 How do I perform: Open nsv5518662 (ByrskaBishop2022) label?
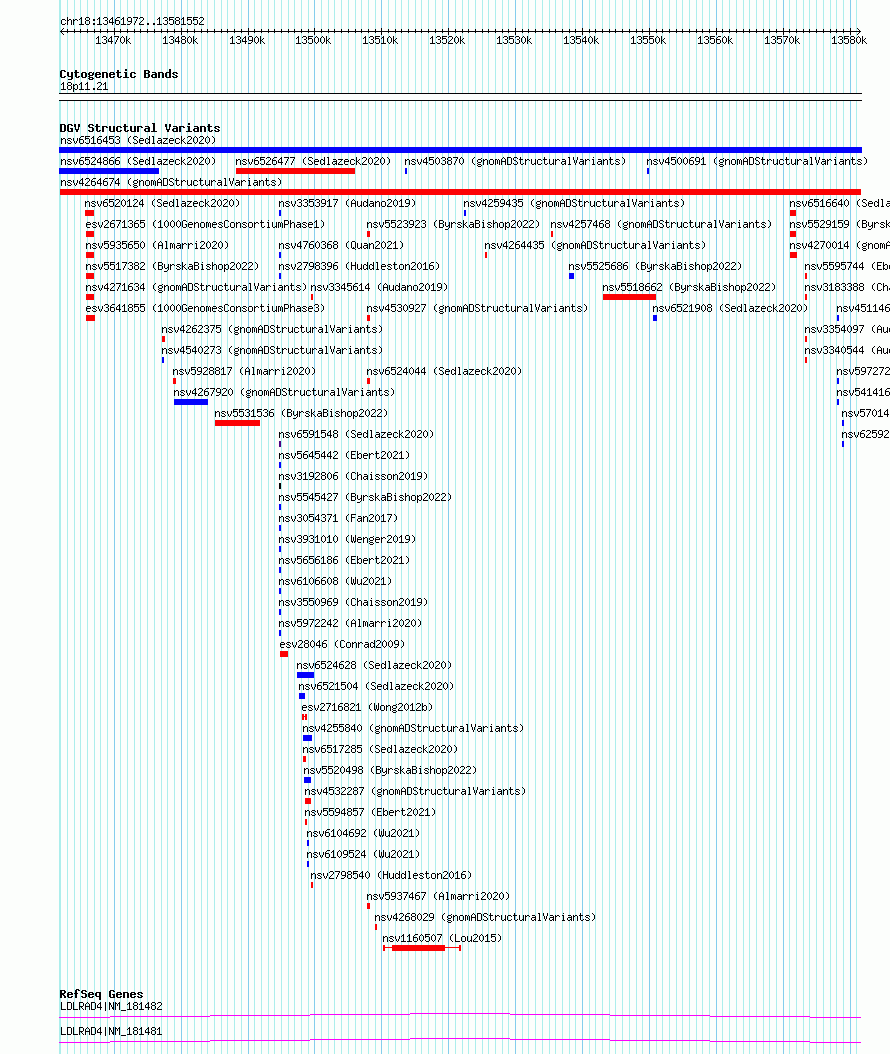point(689,287)
